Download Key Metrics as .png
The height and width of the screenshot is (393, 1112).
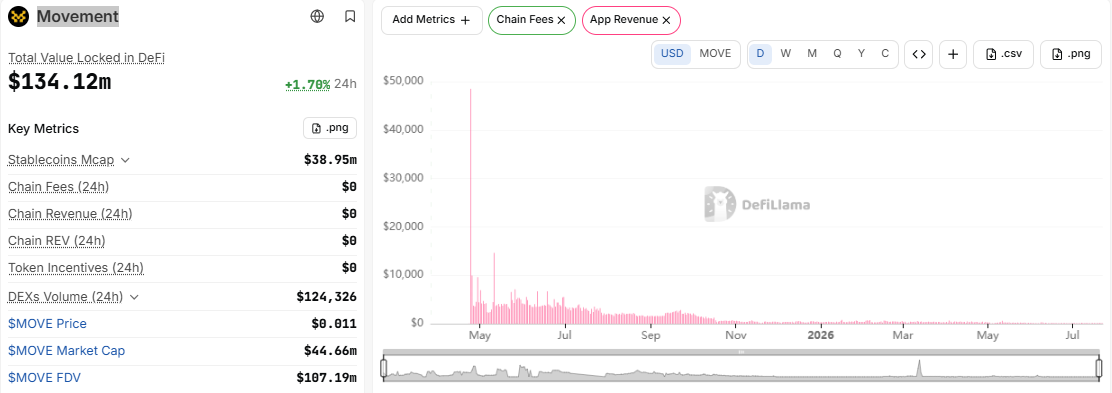pyautogui.click(x=330, y=128)
